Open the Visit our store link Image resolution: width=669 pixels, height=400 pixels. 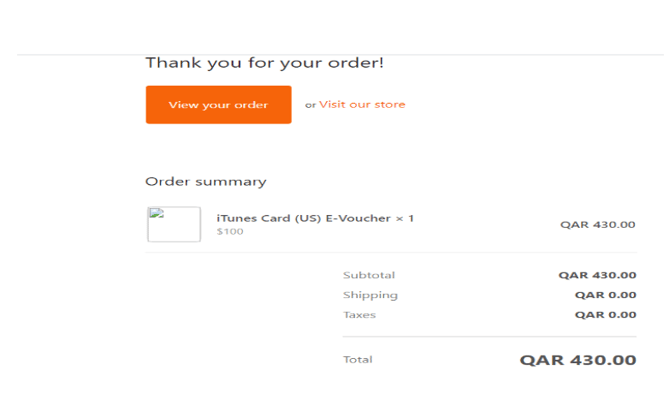coord(362,104)
